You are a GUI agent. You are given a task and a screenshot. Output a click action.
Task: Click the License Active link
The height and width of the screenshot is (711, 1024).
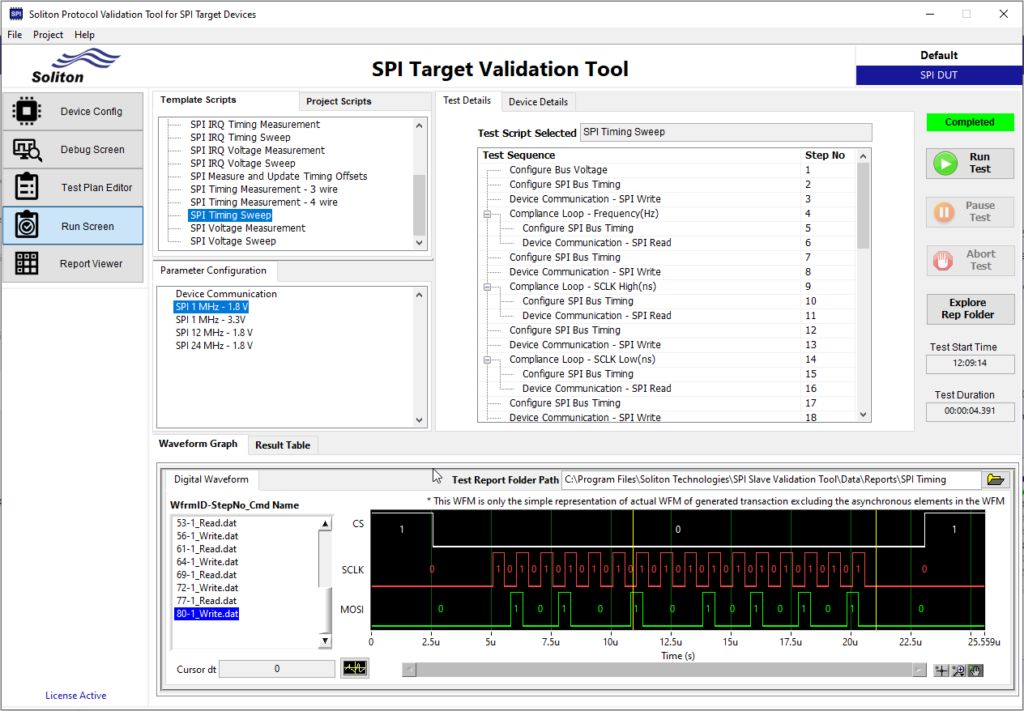tap(75, 695)
